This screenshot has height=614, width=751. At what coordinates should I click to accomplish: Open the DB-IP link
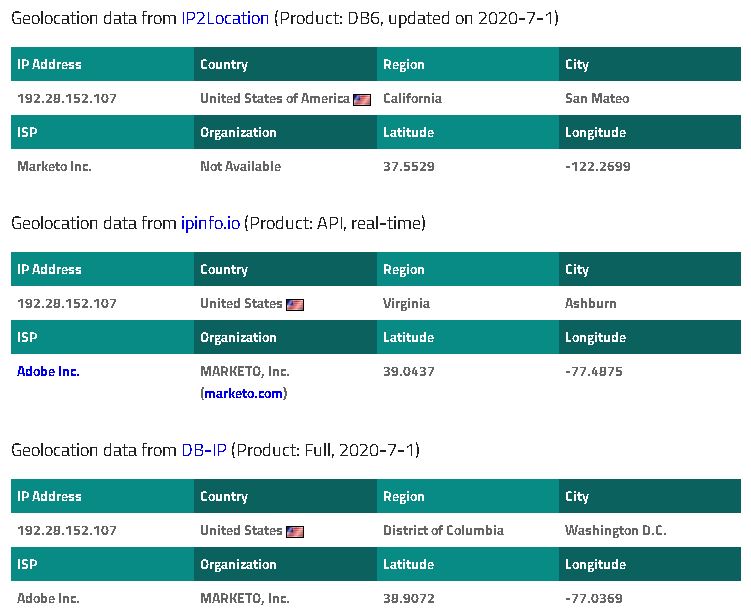click(x=203, y=450)
